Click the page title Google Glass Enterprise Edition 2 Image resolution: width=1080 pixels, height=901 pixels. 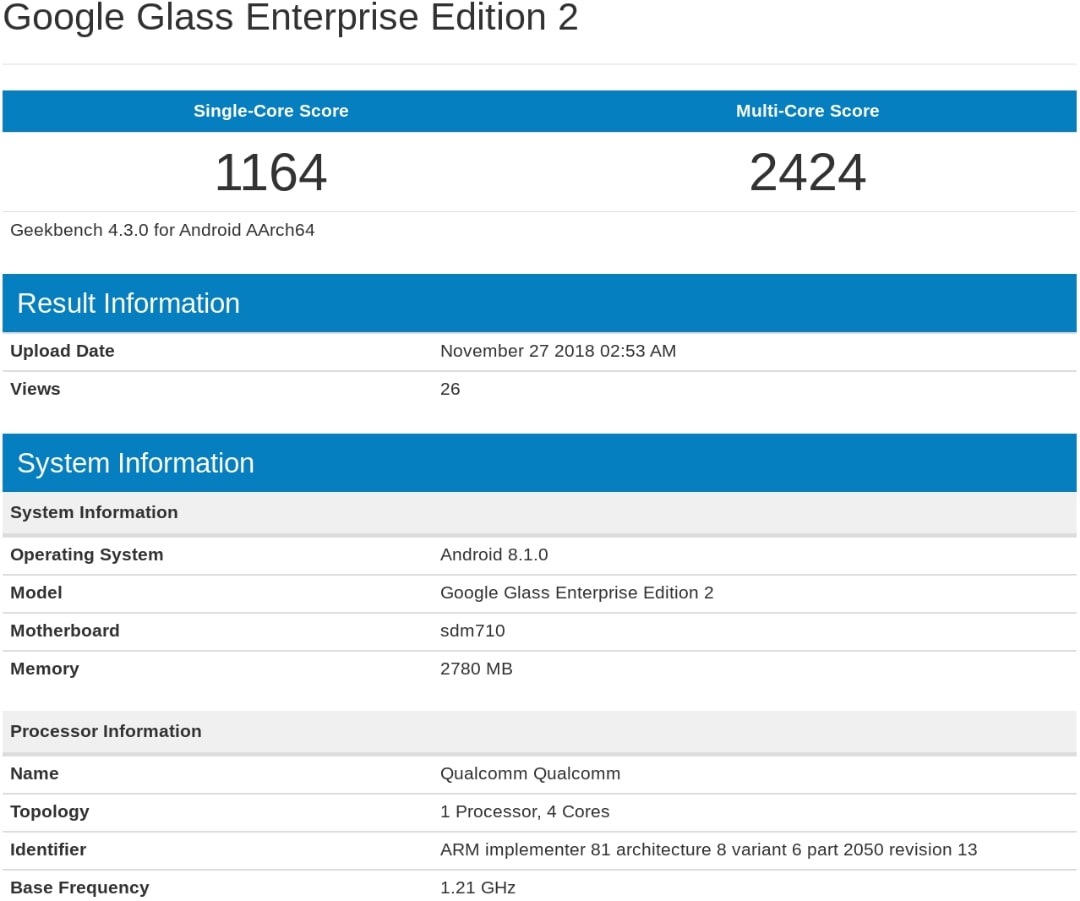point(291,18)
